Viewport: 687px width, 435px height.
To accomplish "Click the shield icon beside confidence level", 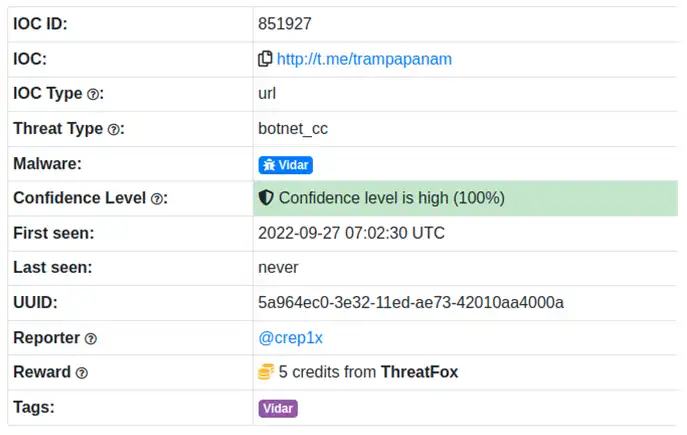I will (x=266, y=198).
